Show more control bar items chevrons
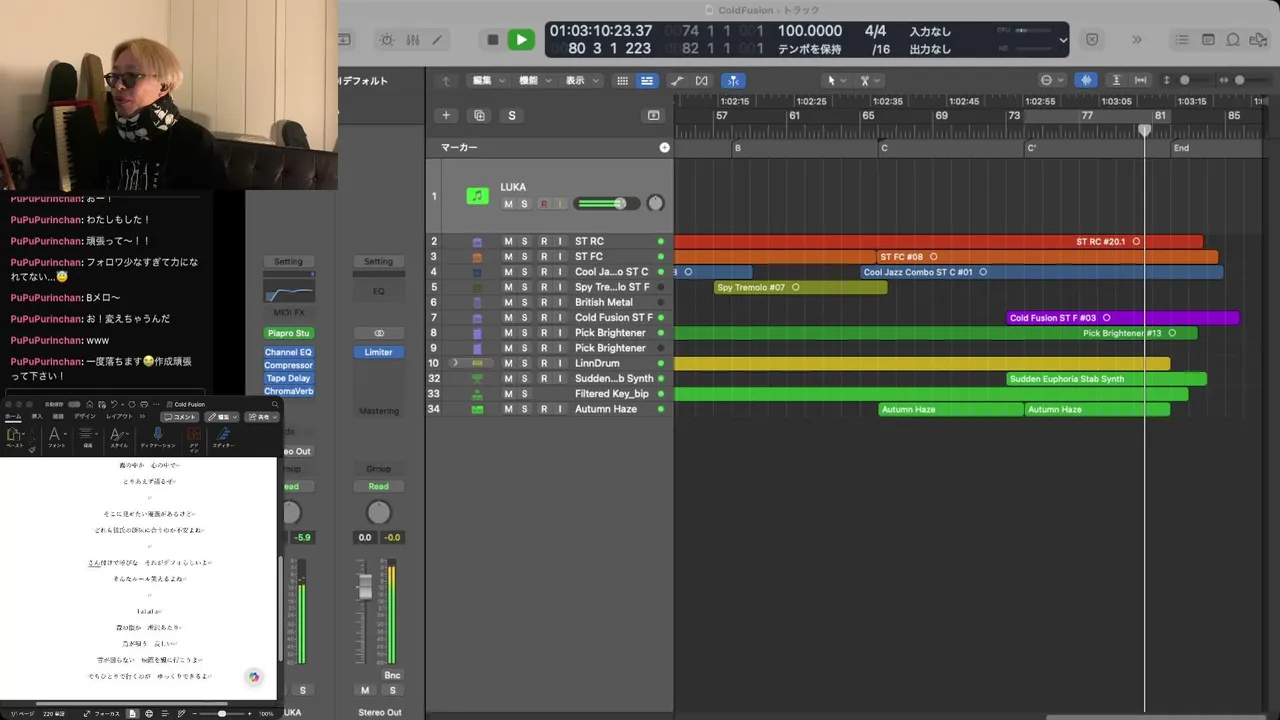 (x=1137, y=40)
